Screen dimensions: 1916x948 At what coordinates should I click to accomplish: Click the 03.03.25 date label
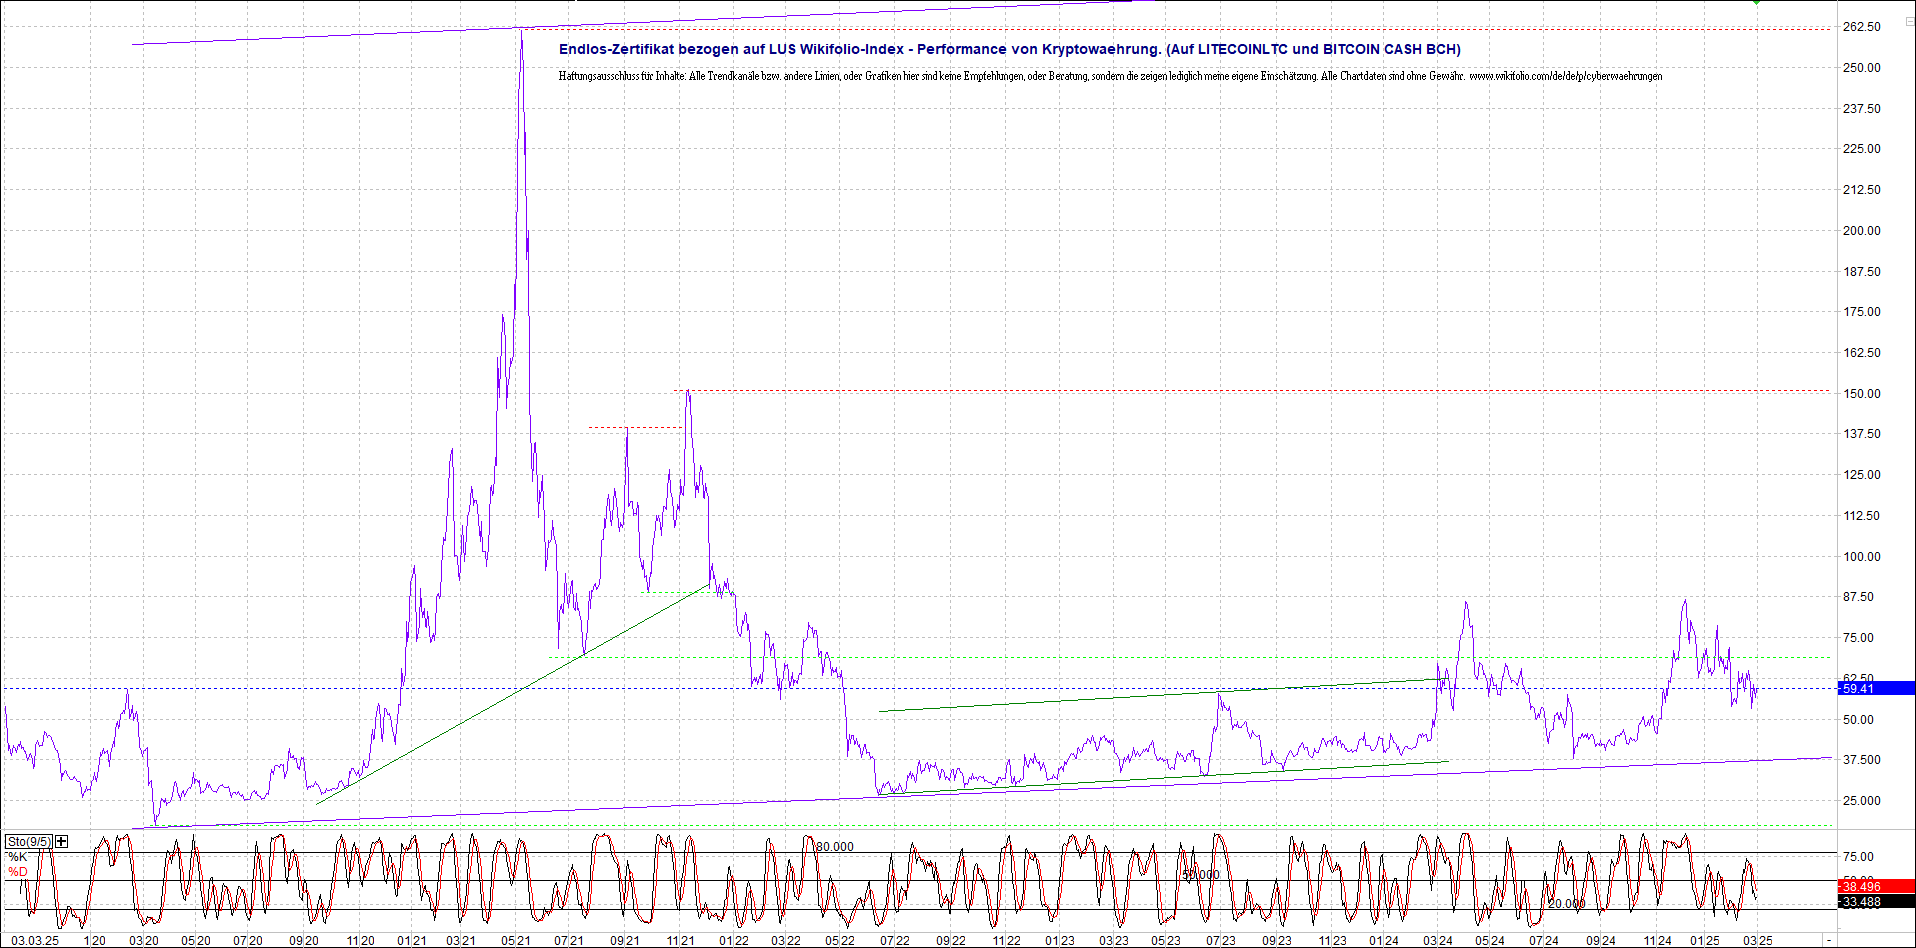click(35, 941)
